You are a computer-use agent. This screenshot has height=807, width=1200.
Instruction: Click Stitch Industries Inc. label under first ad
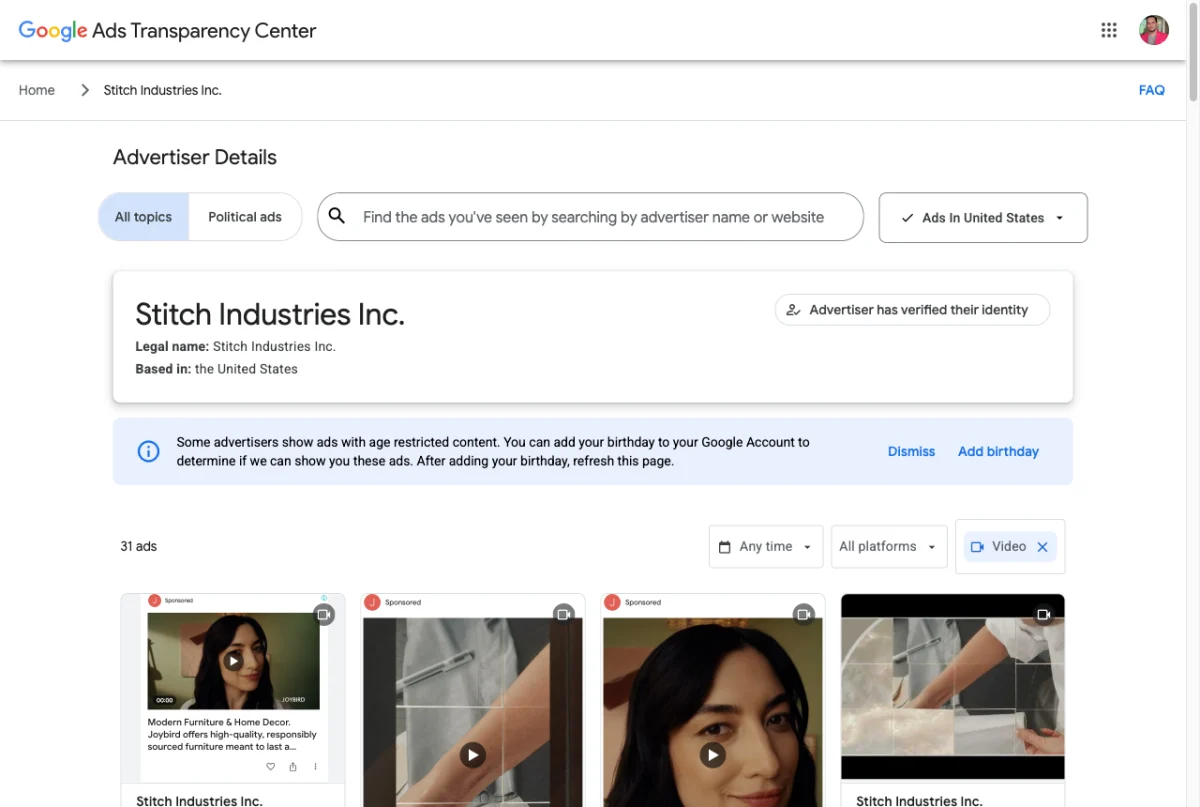click(200, 800)
